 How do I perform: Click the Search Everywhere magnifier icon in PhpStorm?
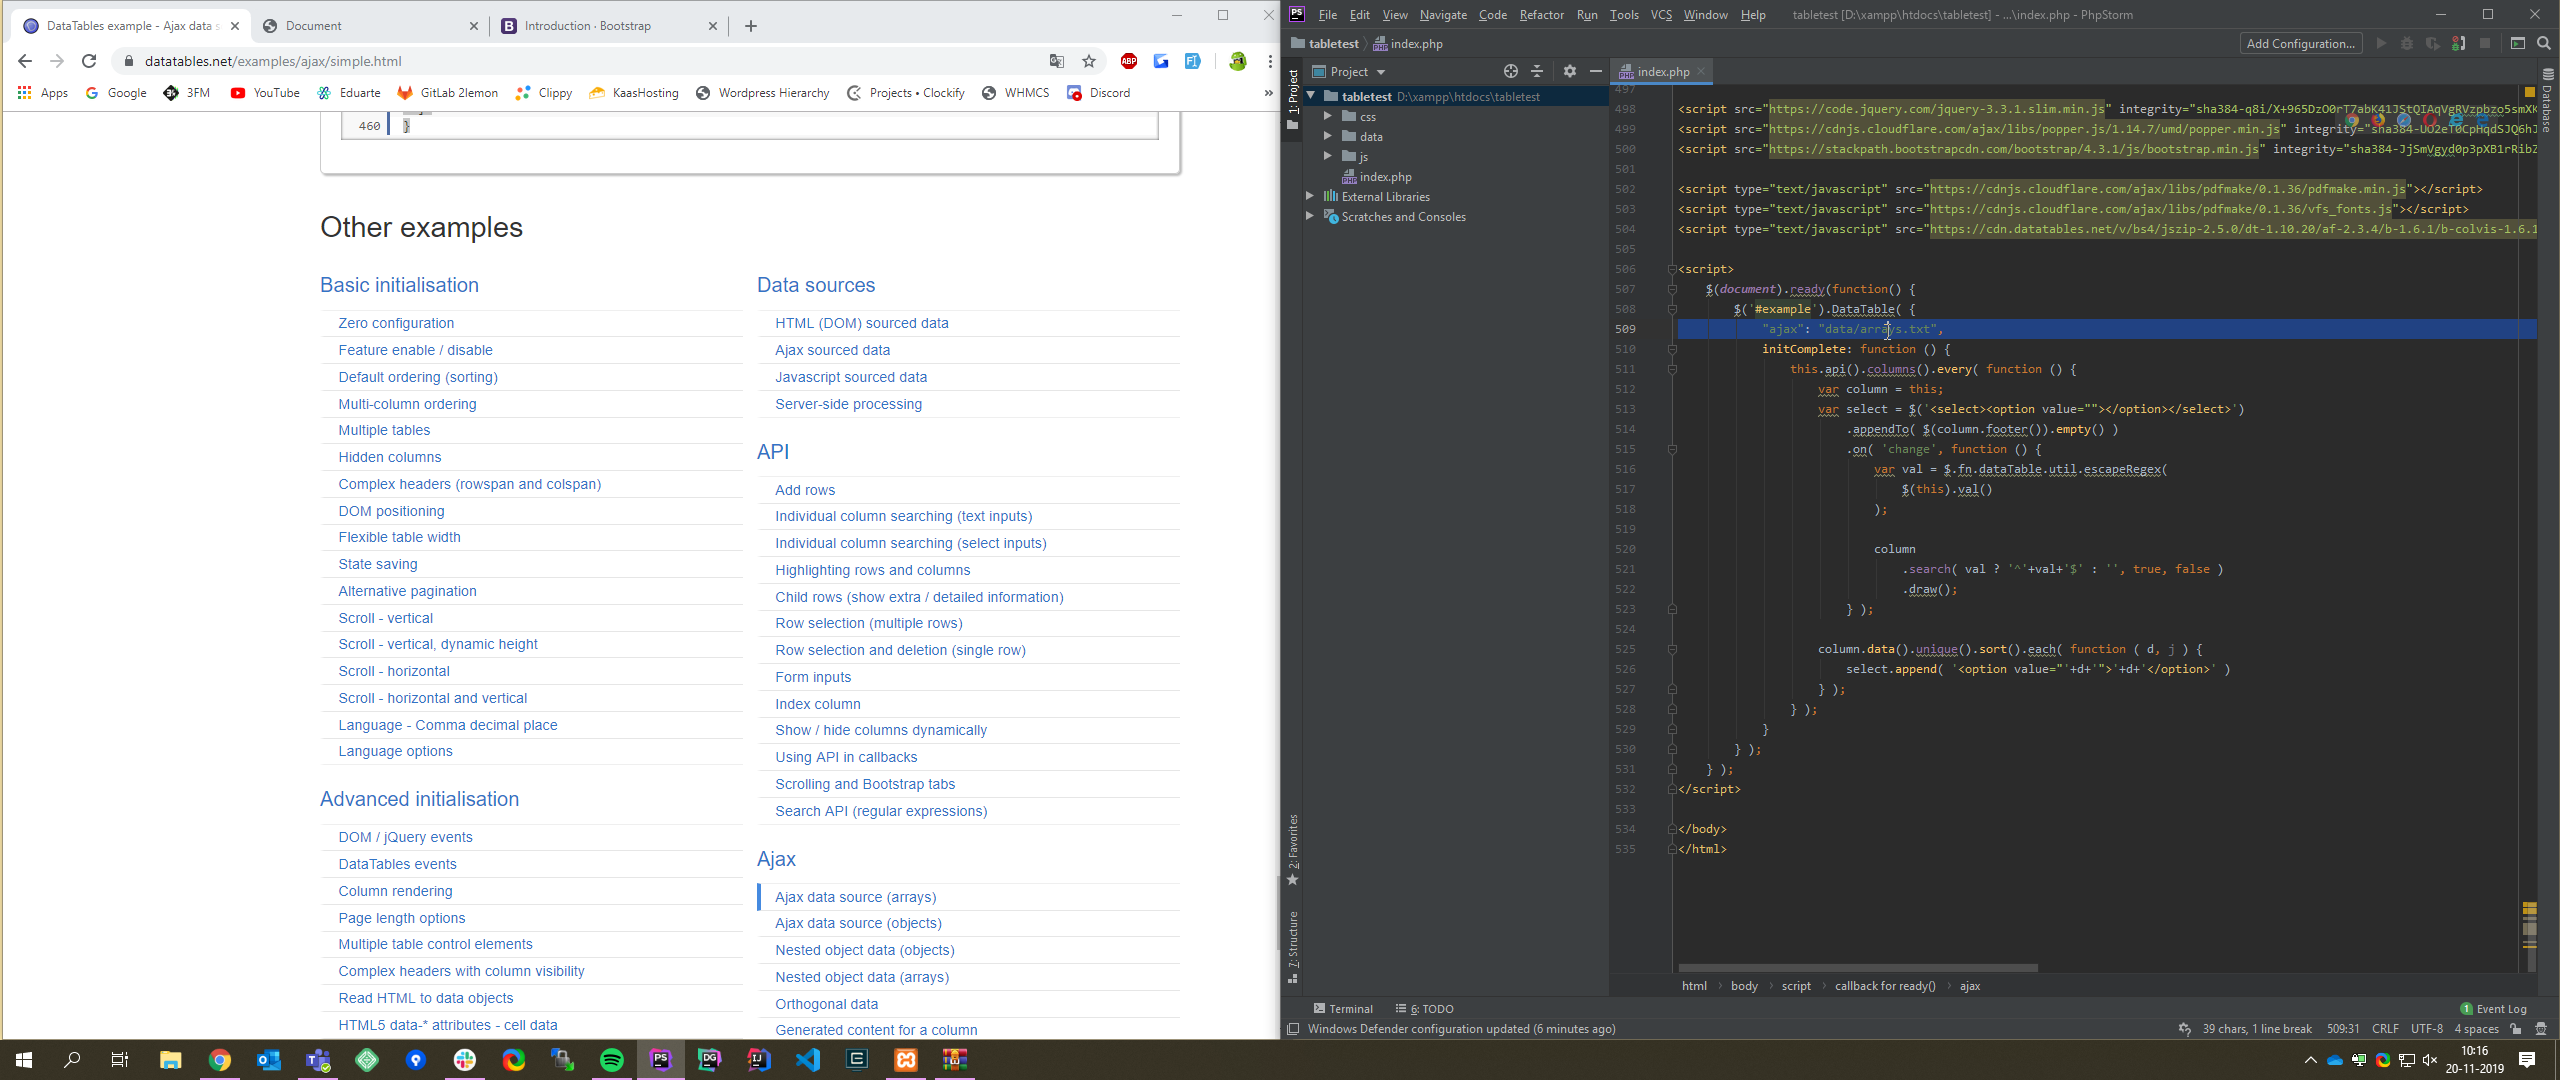pos(2544,43)
